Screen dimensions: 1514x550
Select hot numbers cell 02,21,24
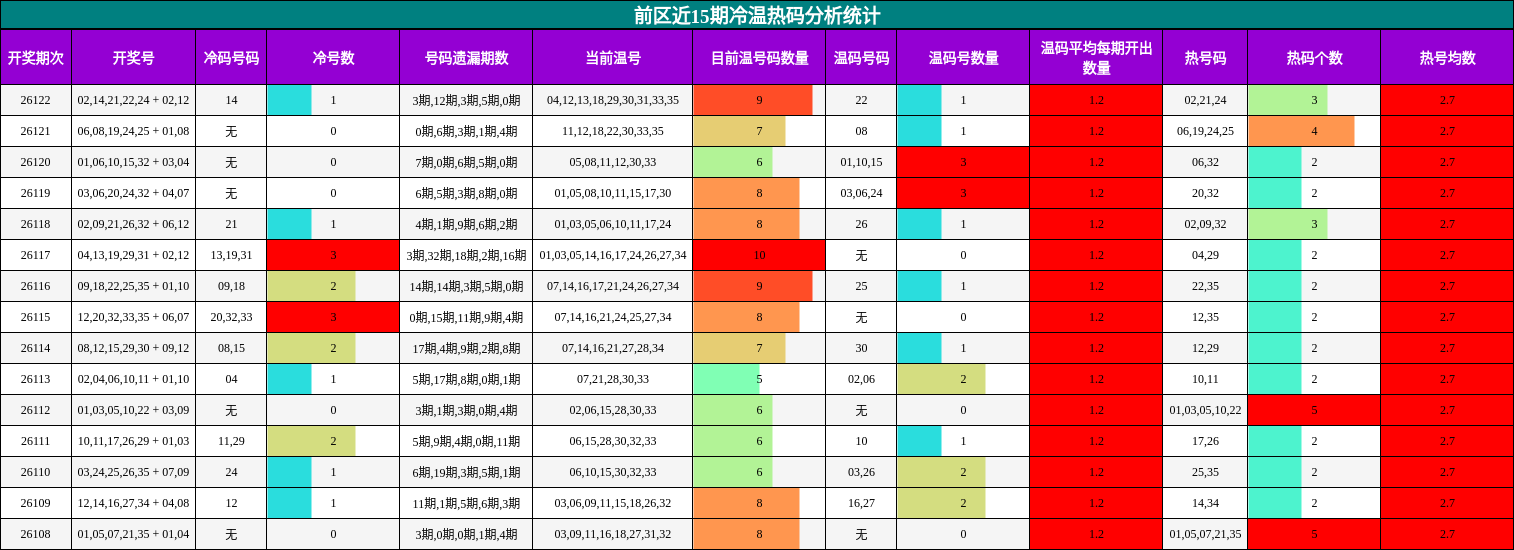1205,100
